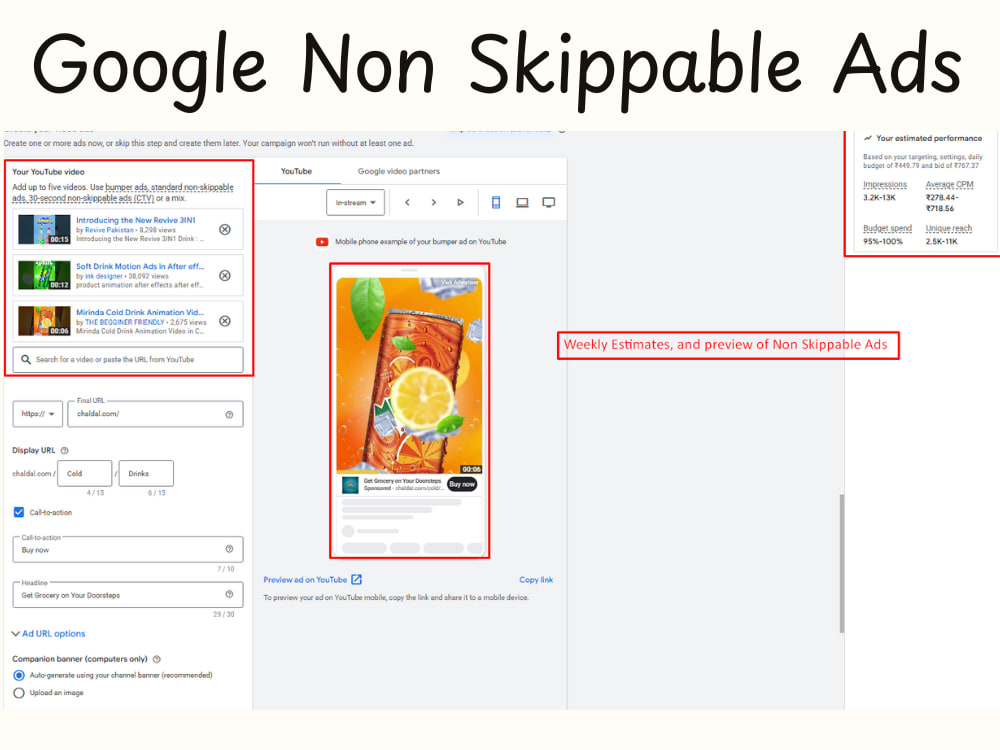
Task: Click Revive Pakistan channel name
Action: [x=109, y=230]
